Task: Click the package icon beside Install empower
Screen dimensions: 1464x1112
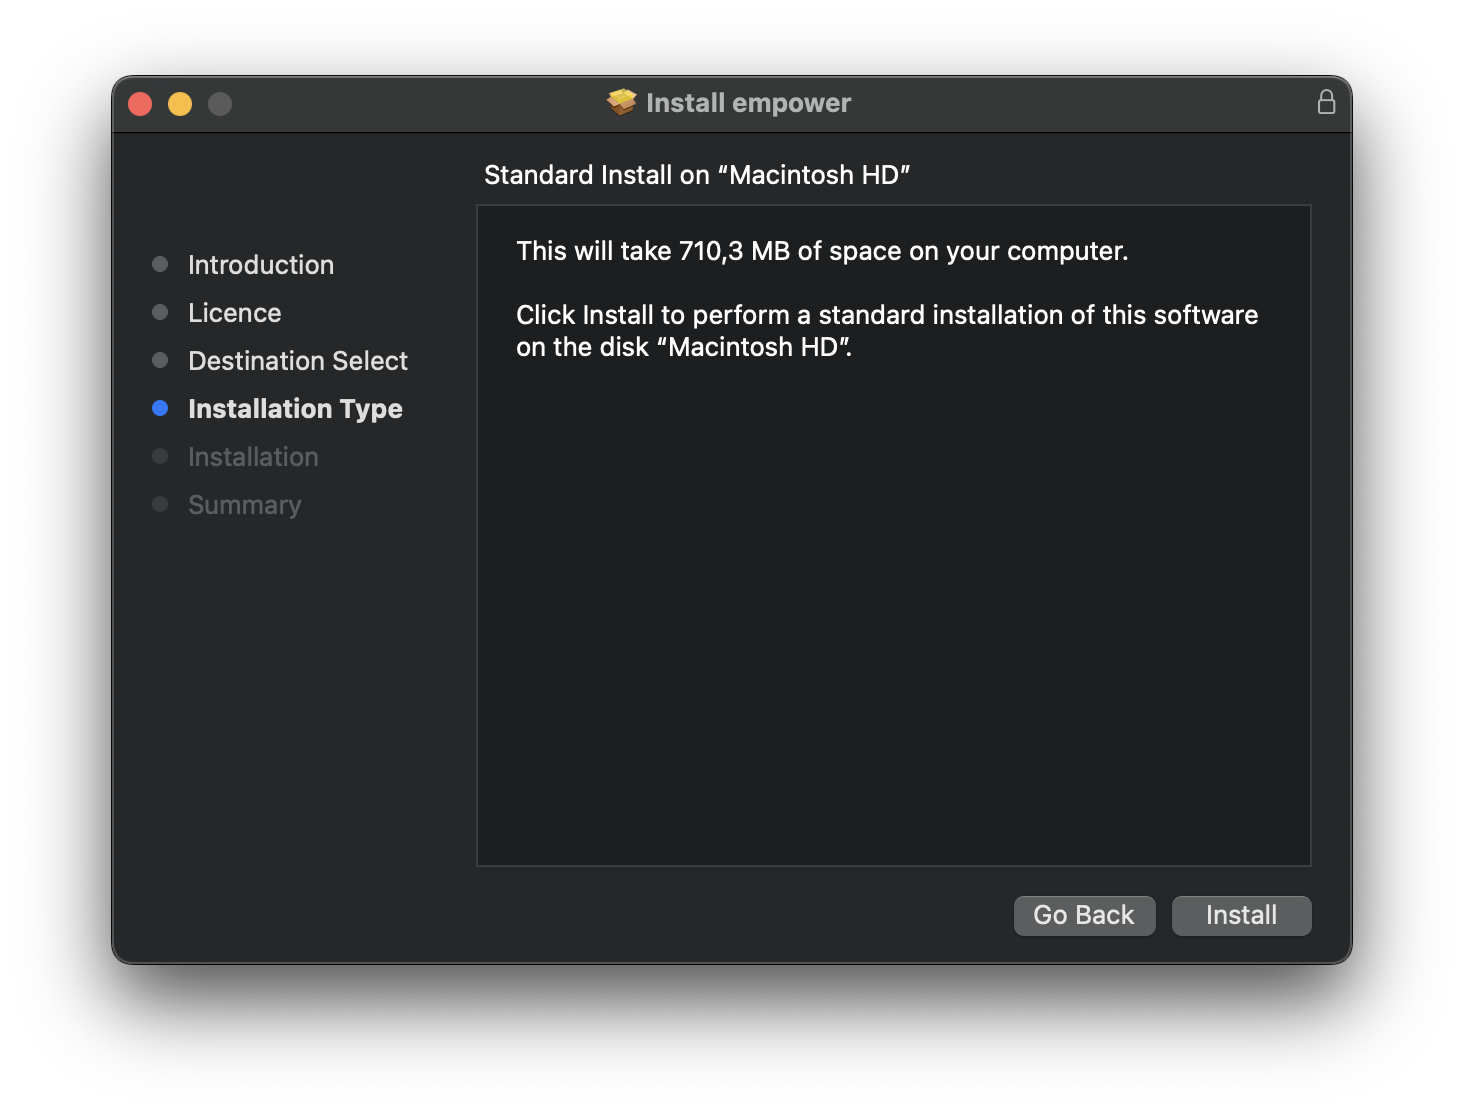Action: [622, 102]
